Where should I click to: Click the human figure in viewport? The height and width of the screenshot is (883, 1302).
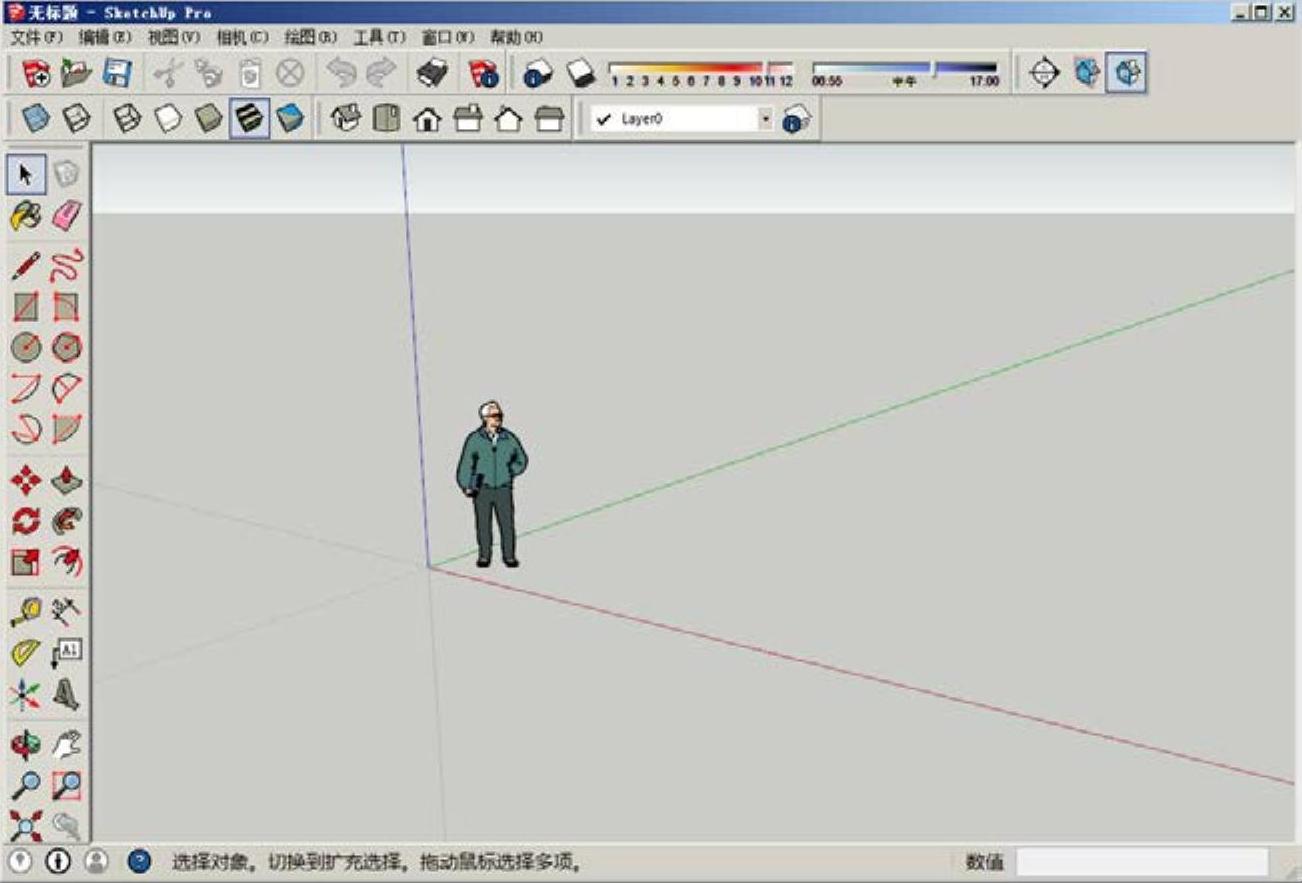tap(492, 485)
